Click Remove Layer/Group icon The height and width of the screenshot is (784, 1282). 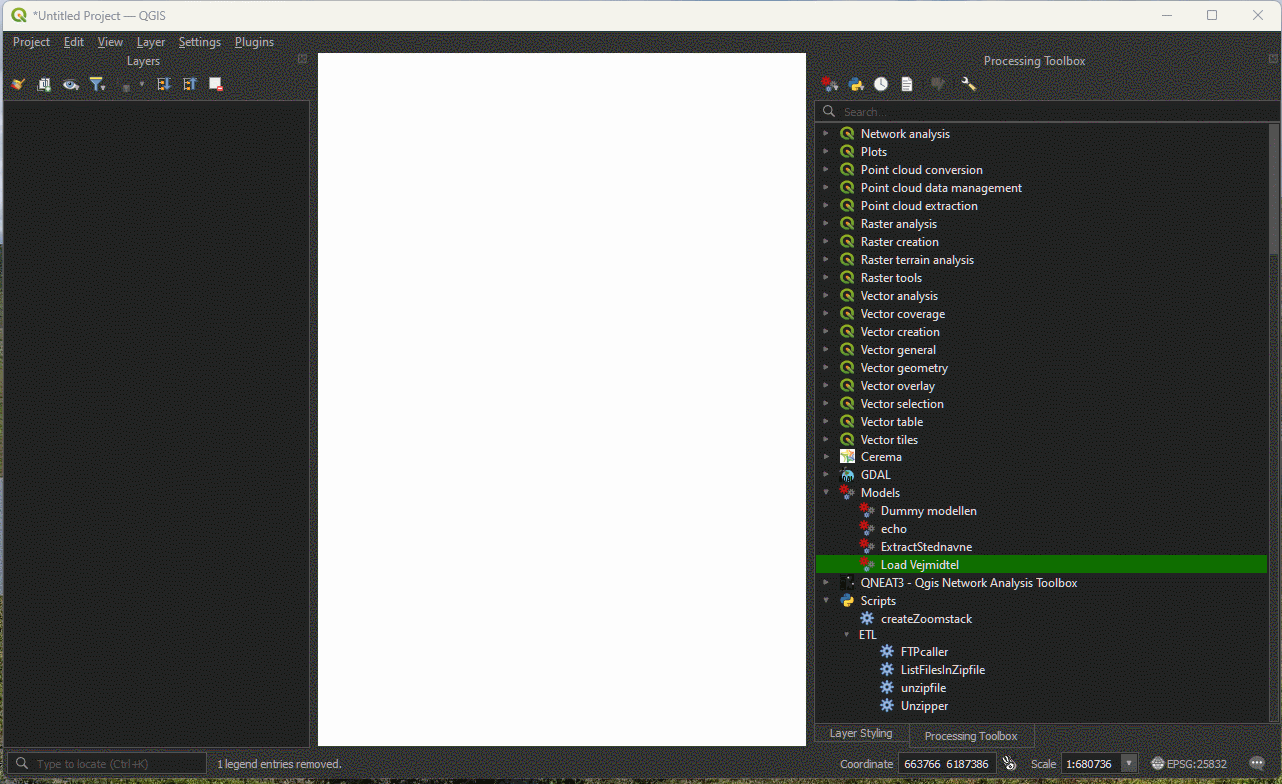pos(215,85)
